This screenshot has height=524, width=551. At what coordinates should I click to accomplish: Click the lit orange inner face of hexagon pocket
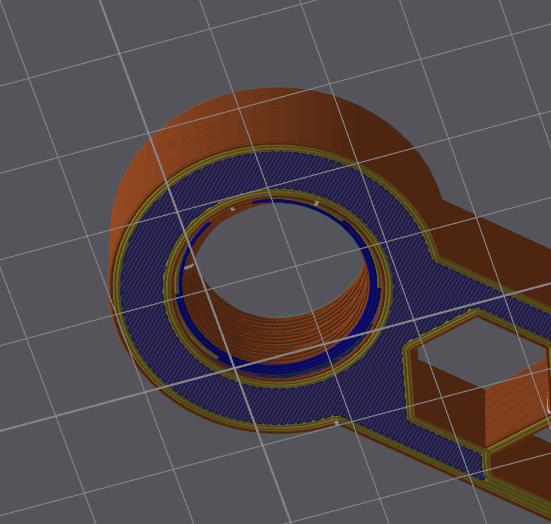pyautogui.click(x=513, y=404)
